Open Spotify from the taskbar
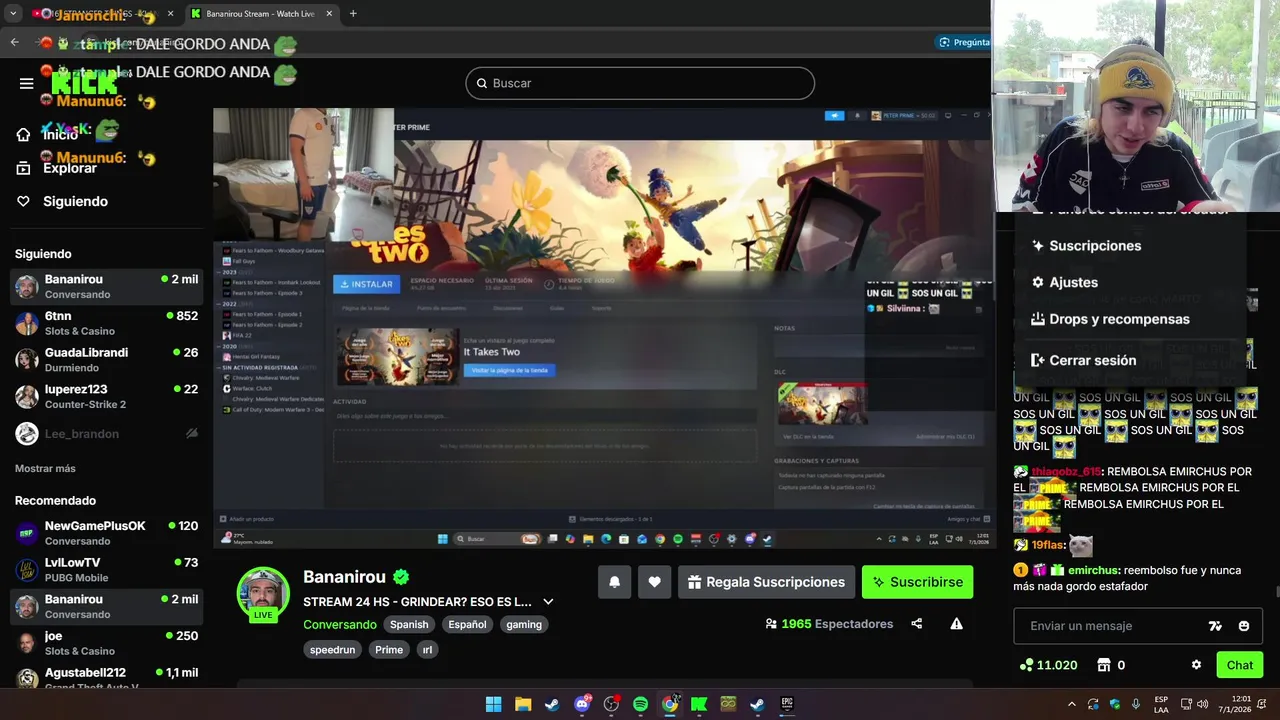 coord(640,704)
